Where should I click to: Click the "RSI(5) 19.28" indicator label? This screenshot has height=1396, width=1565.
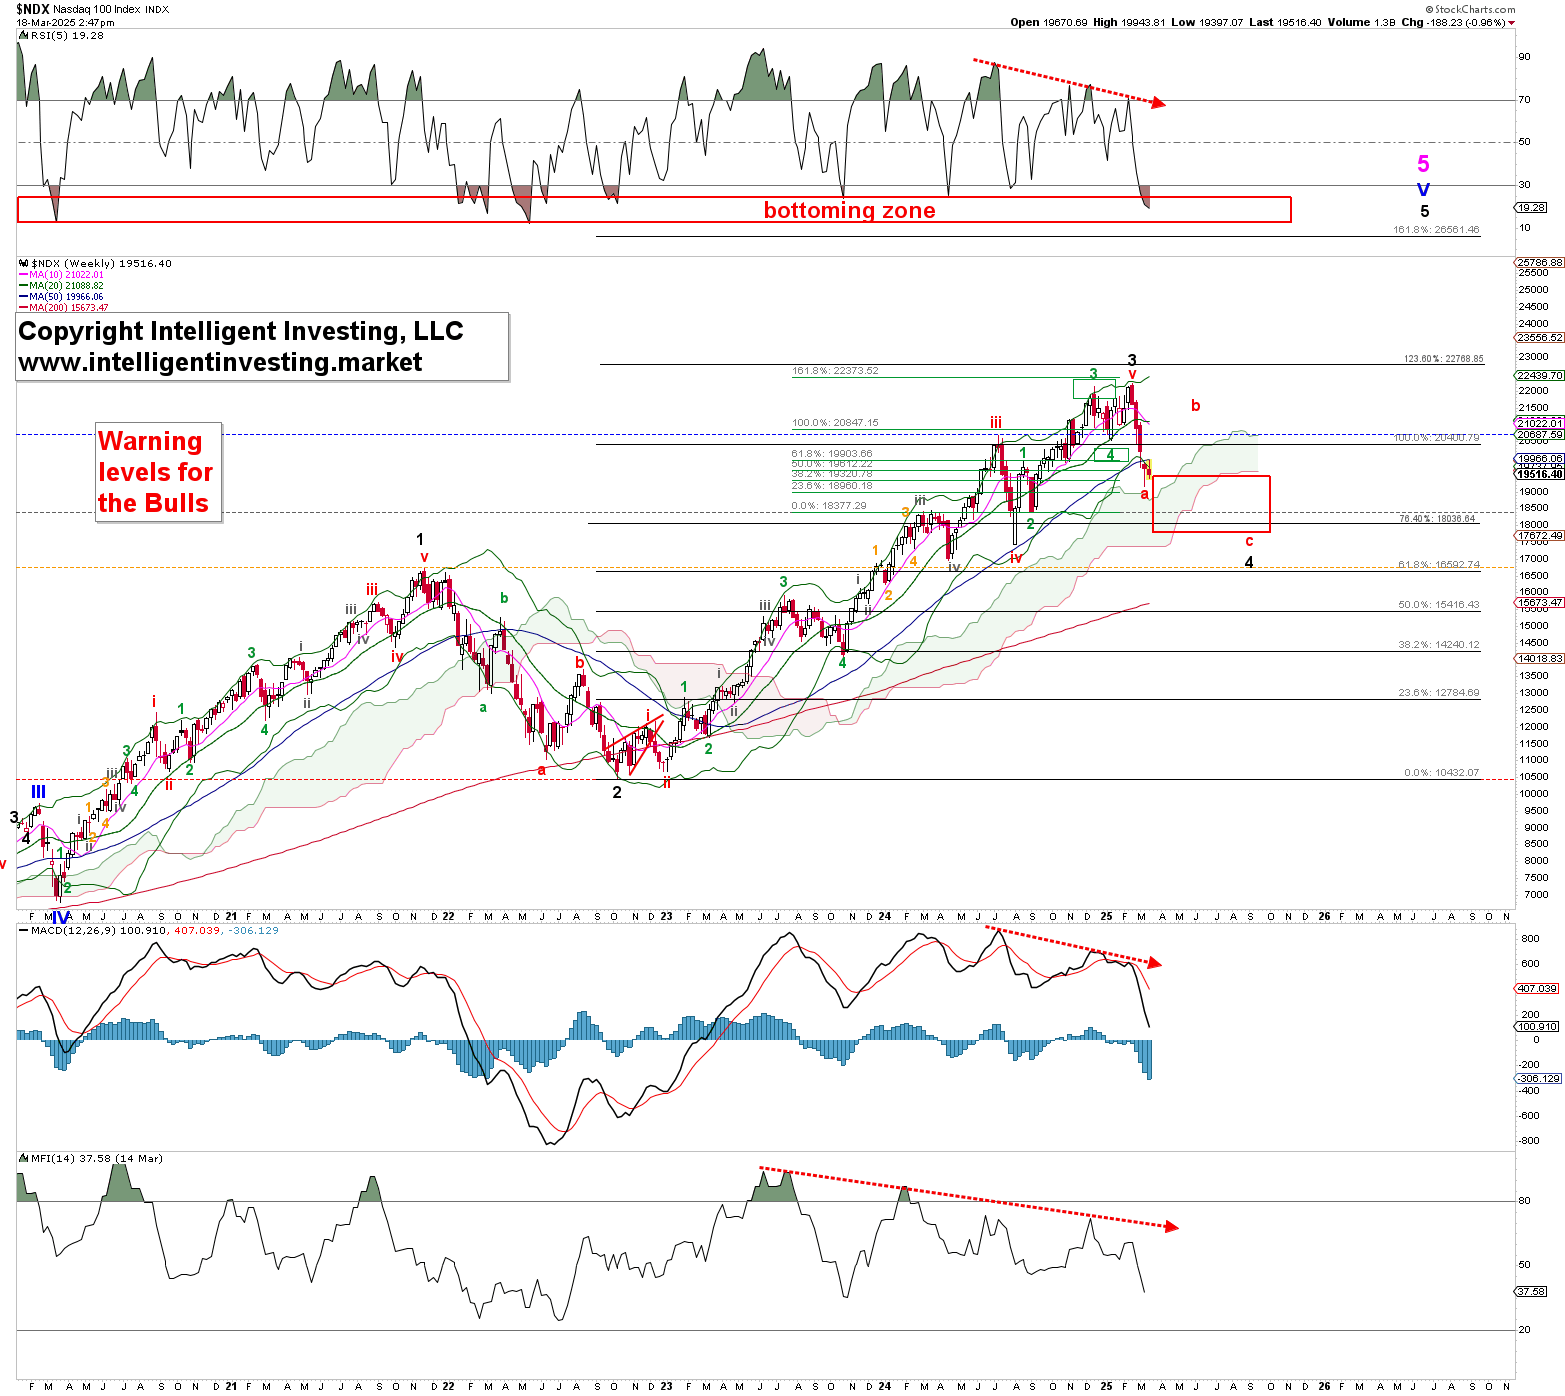click(x=62, y=35)
